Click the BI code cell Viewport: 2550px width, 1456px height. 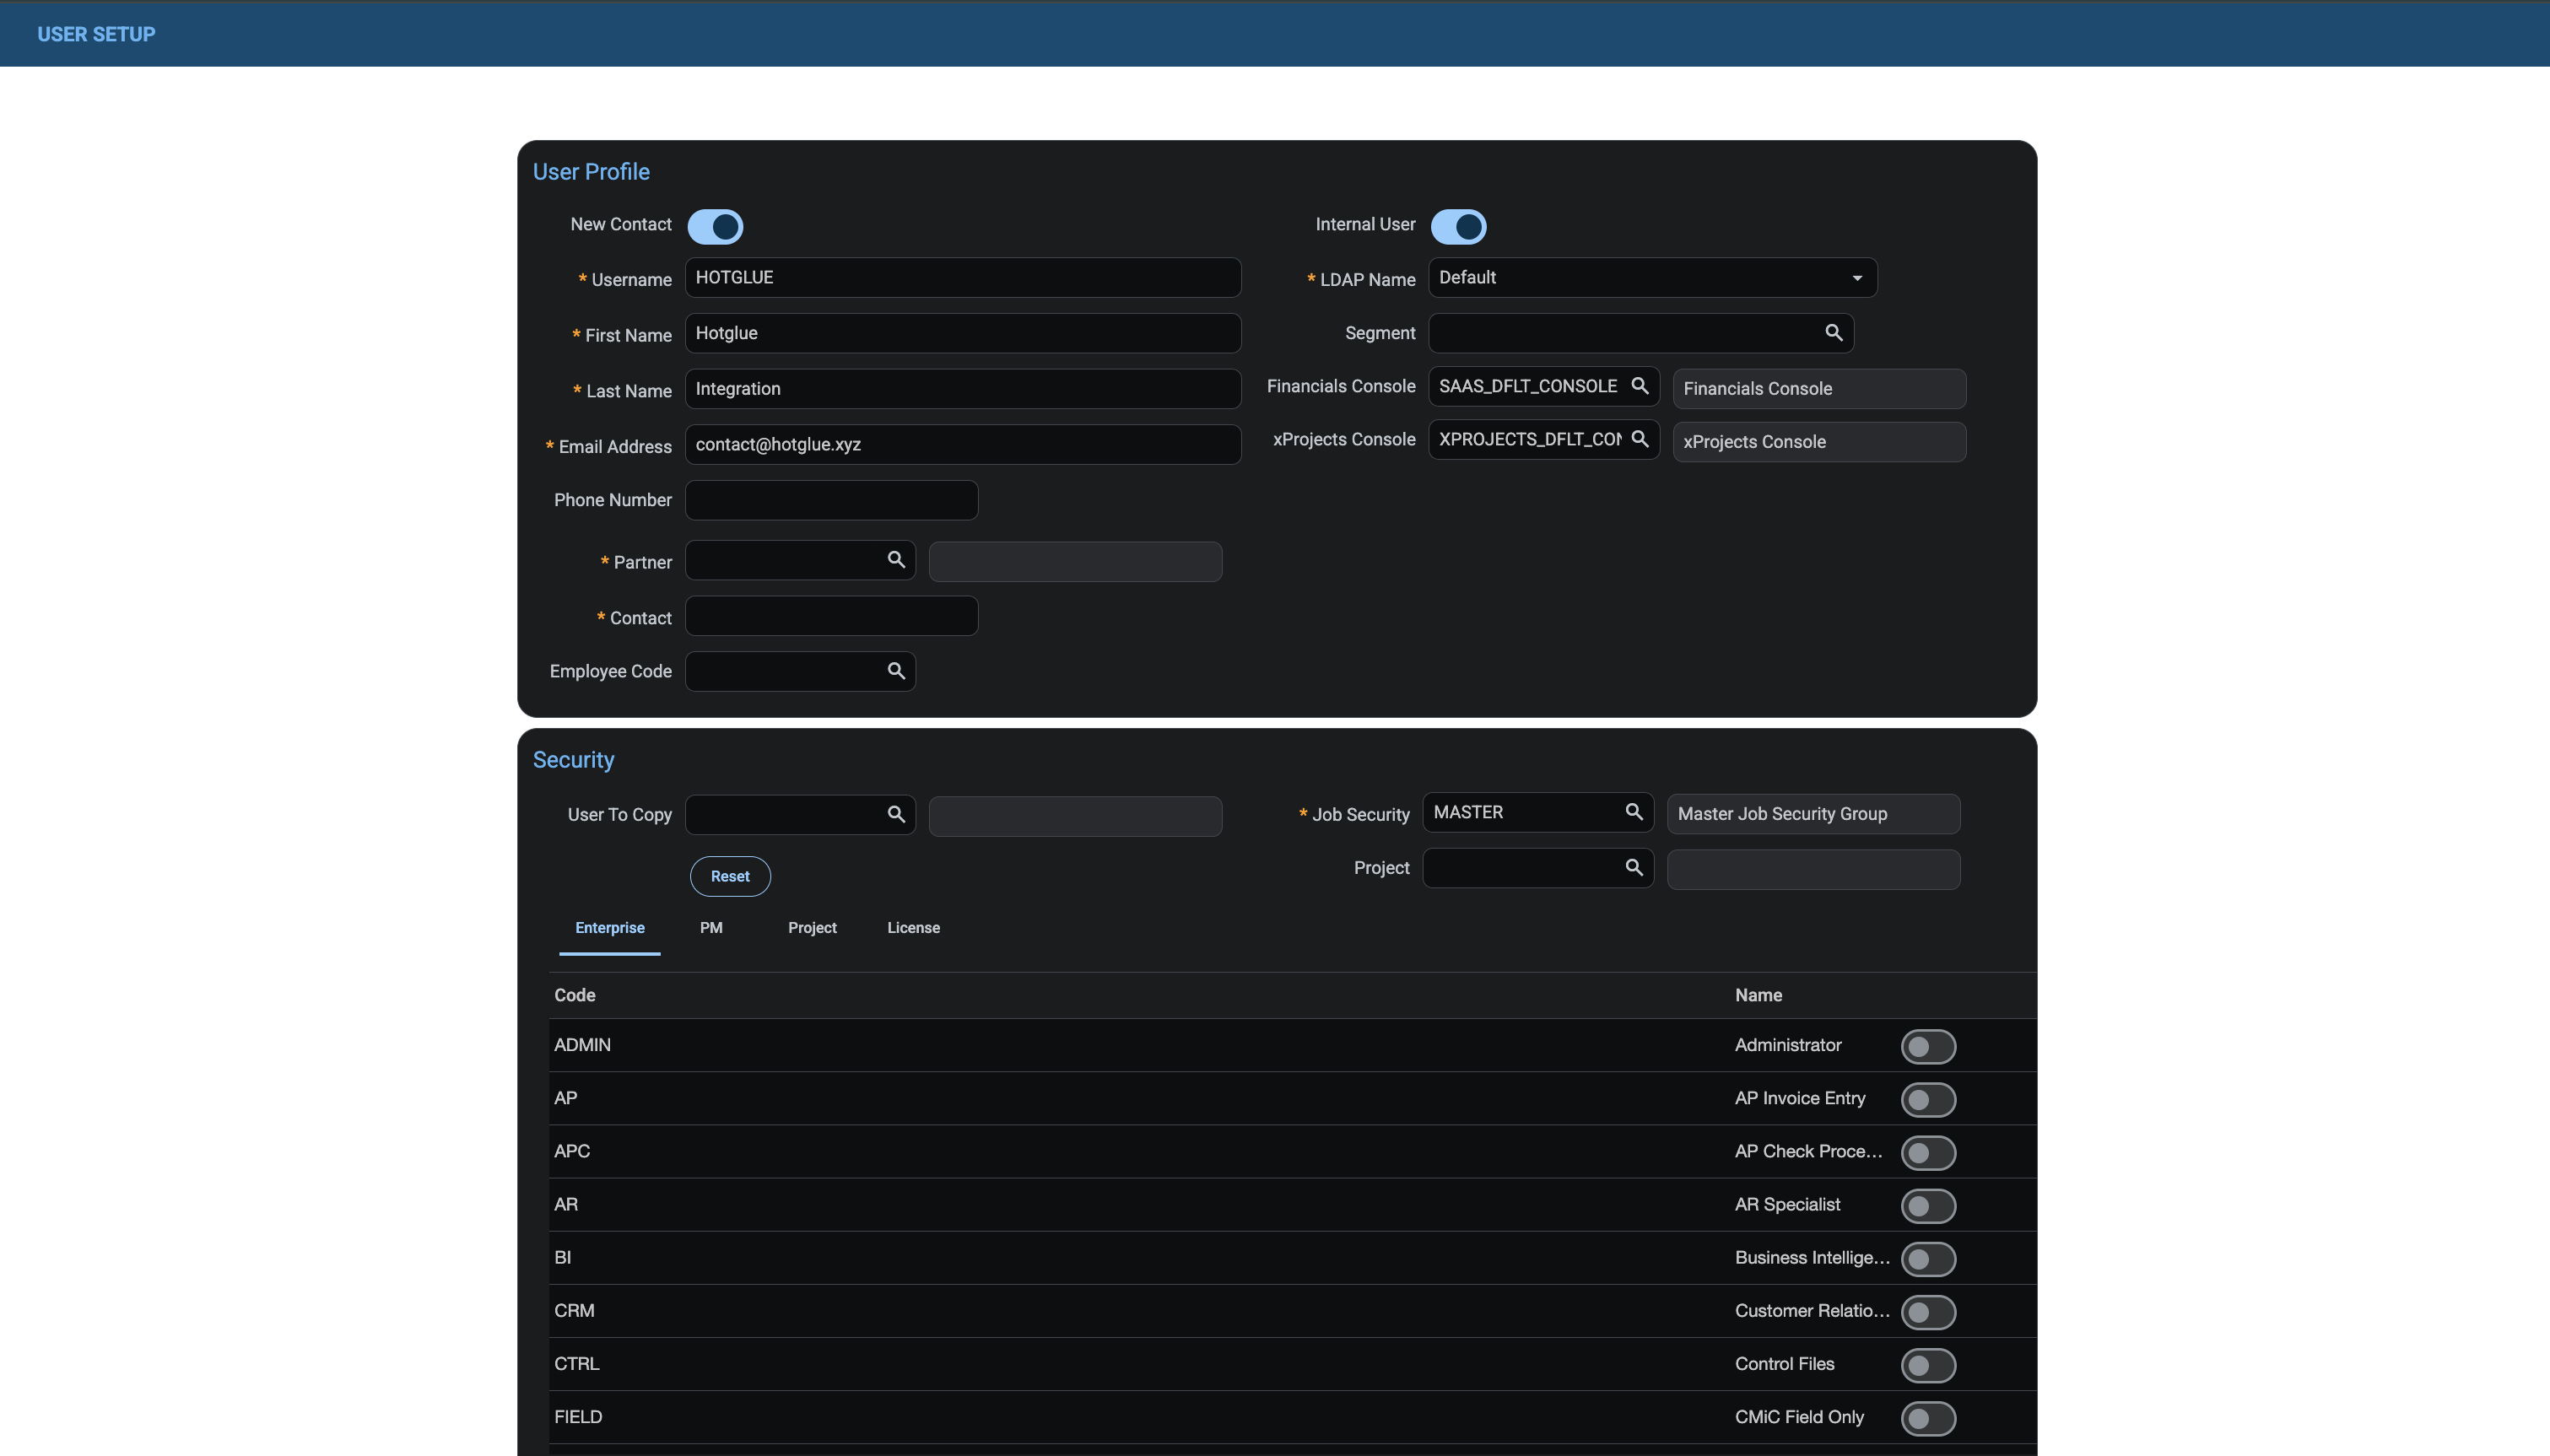click(563, 1257)
